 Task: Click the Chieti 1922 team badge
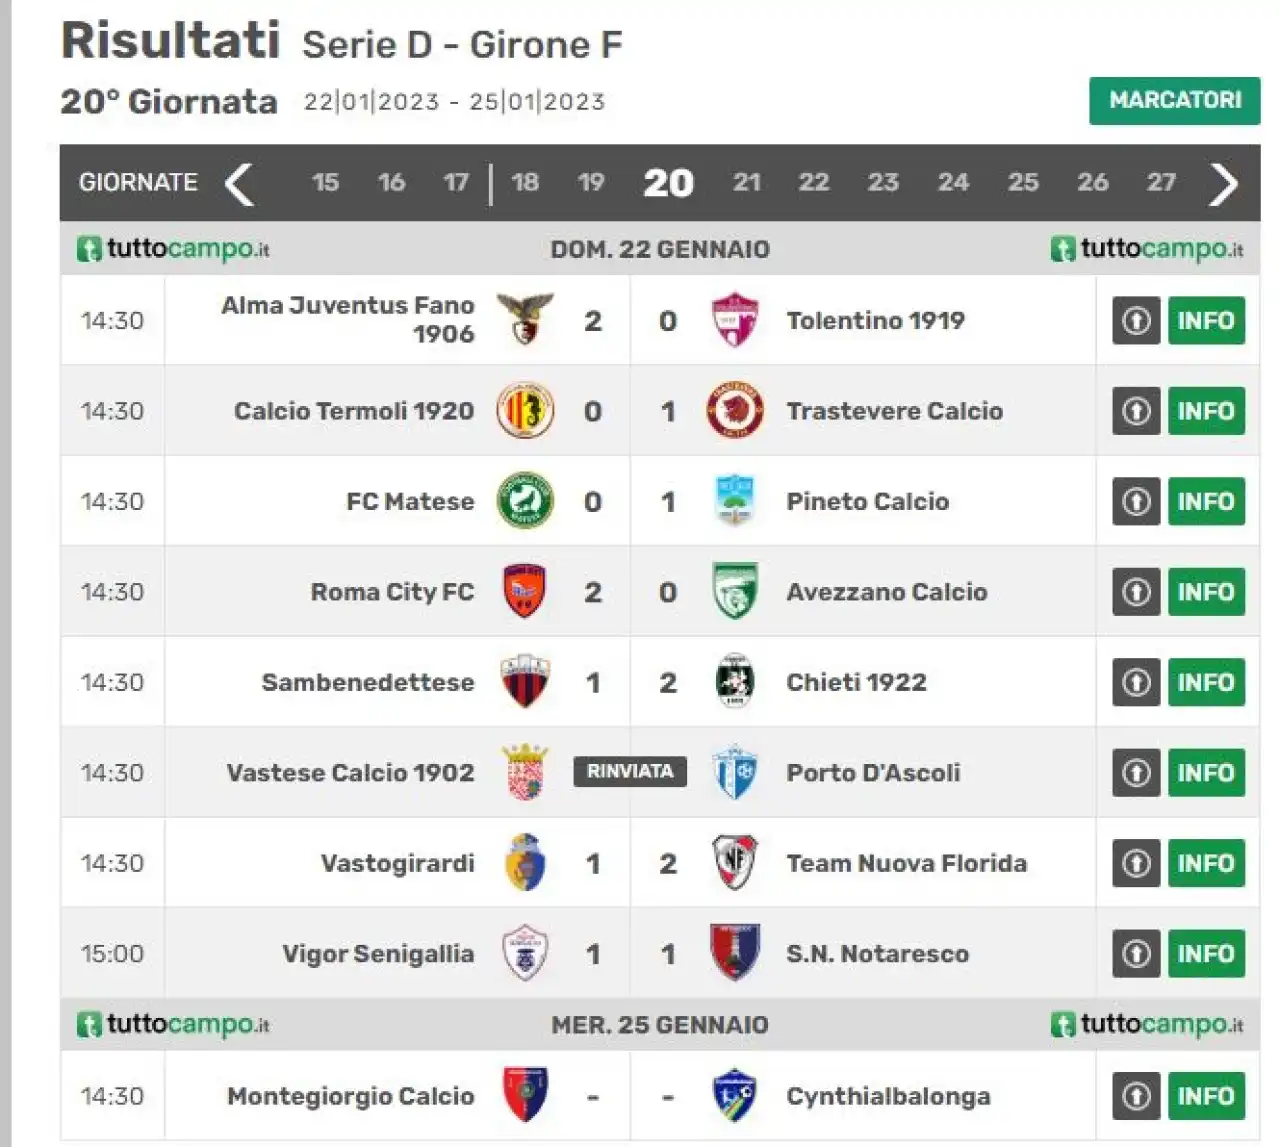(x=735, y=682)
